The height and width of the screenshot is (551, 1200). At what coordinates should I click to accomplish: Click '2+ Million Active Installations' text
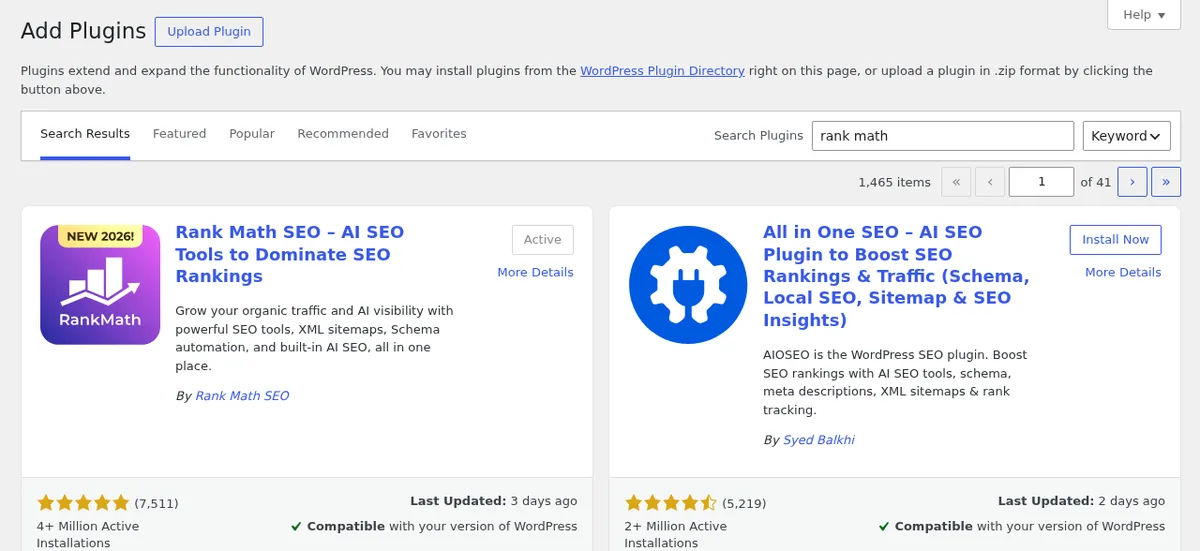(x=676, y=535)
